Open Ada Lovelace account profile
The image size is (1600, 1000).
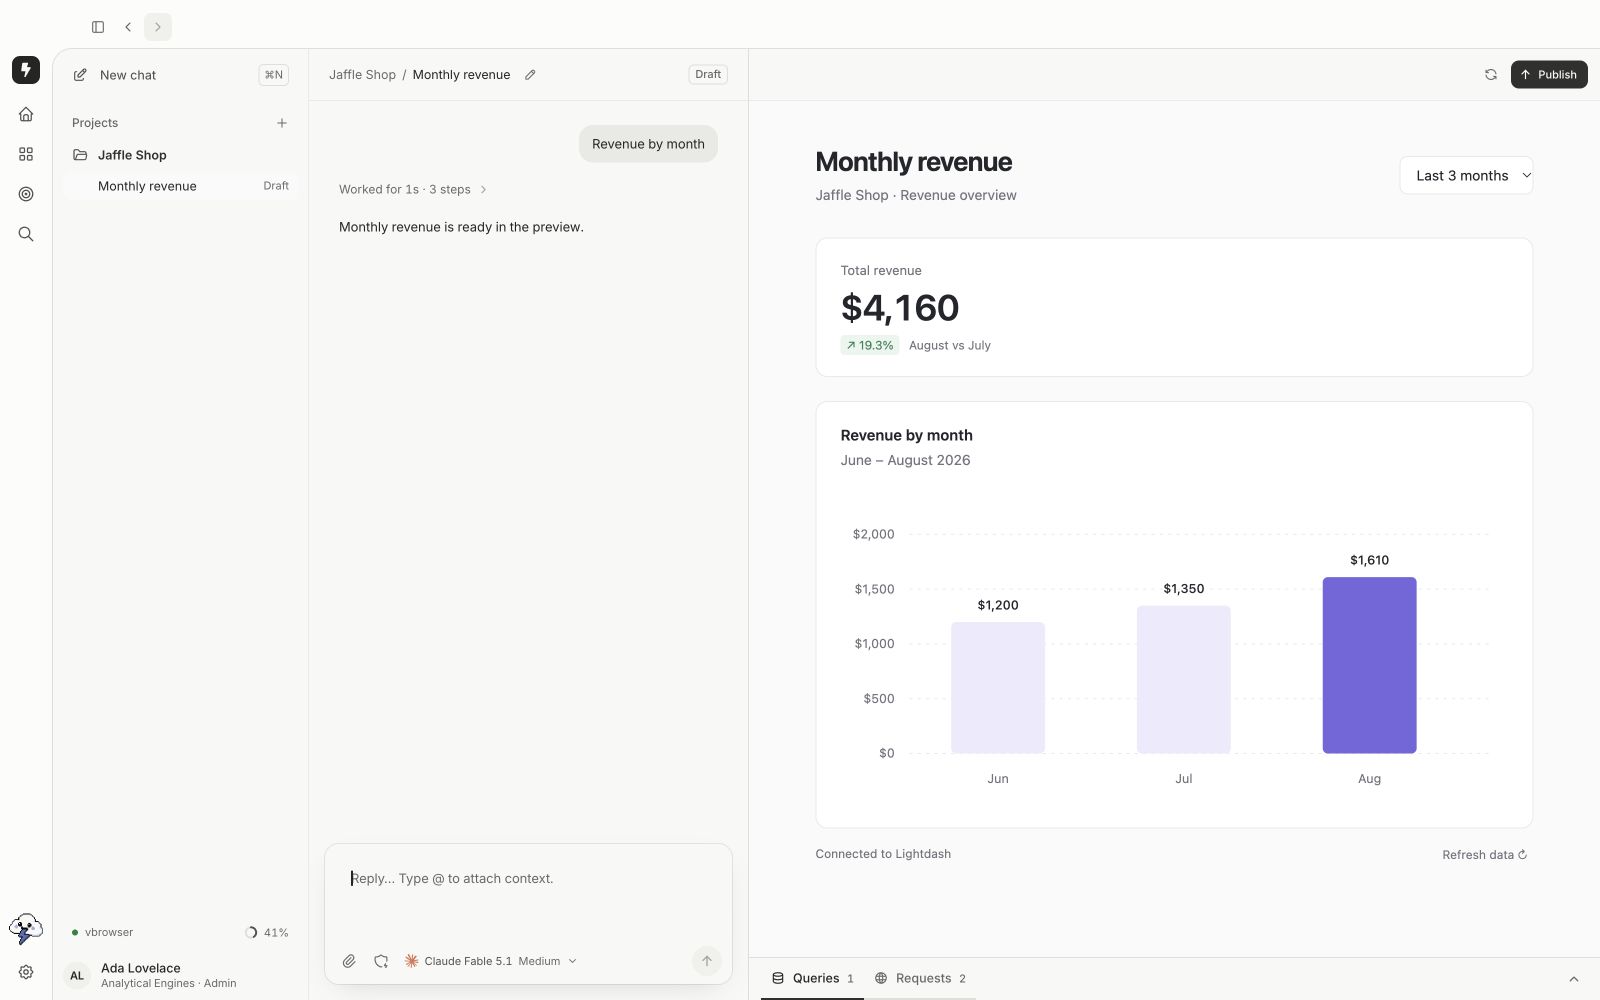180,975
